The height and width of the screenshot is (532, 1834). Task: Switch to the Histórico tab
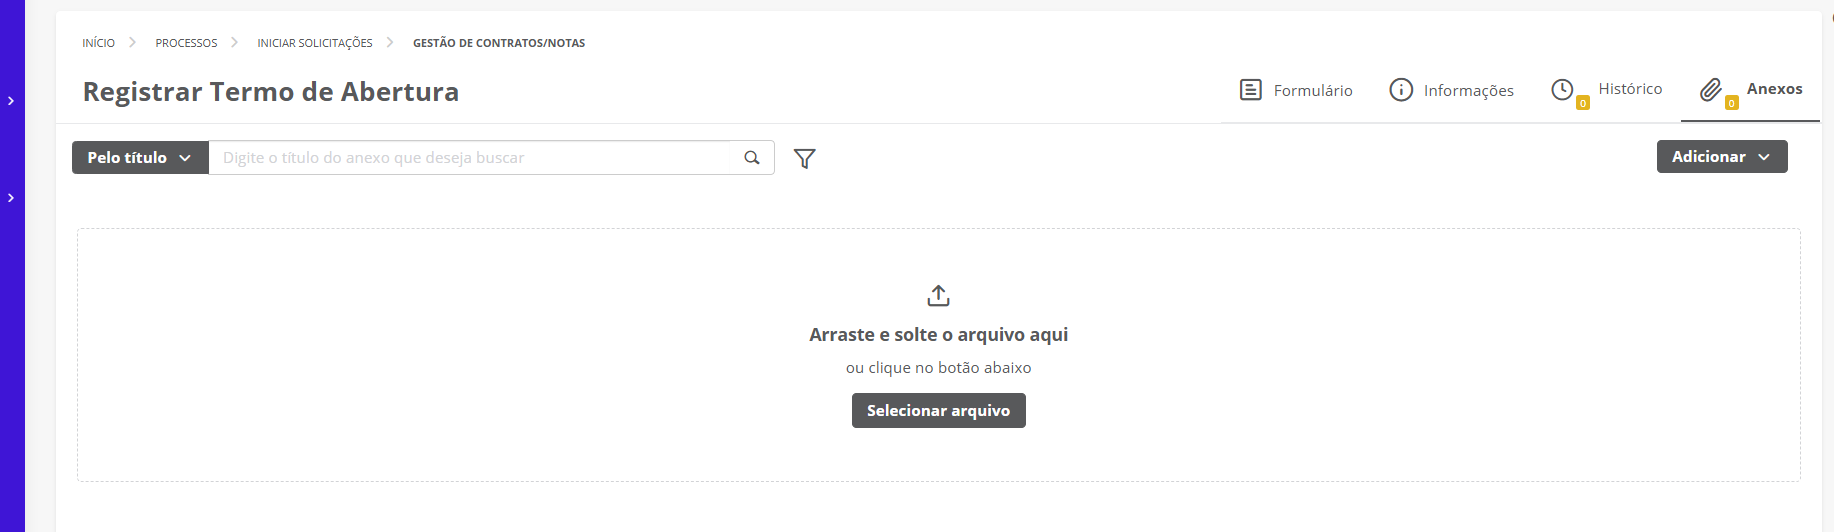(x=1630, y=89)
